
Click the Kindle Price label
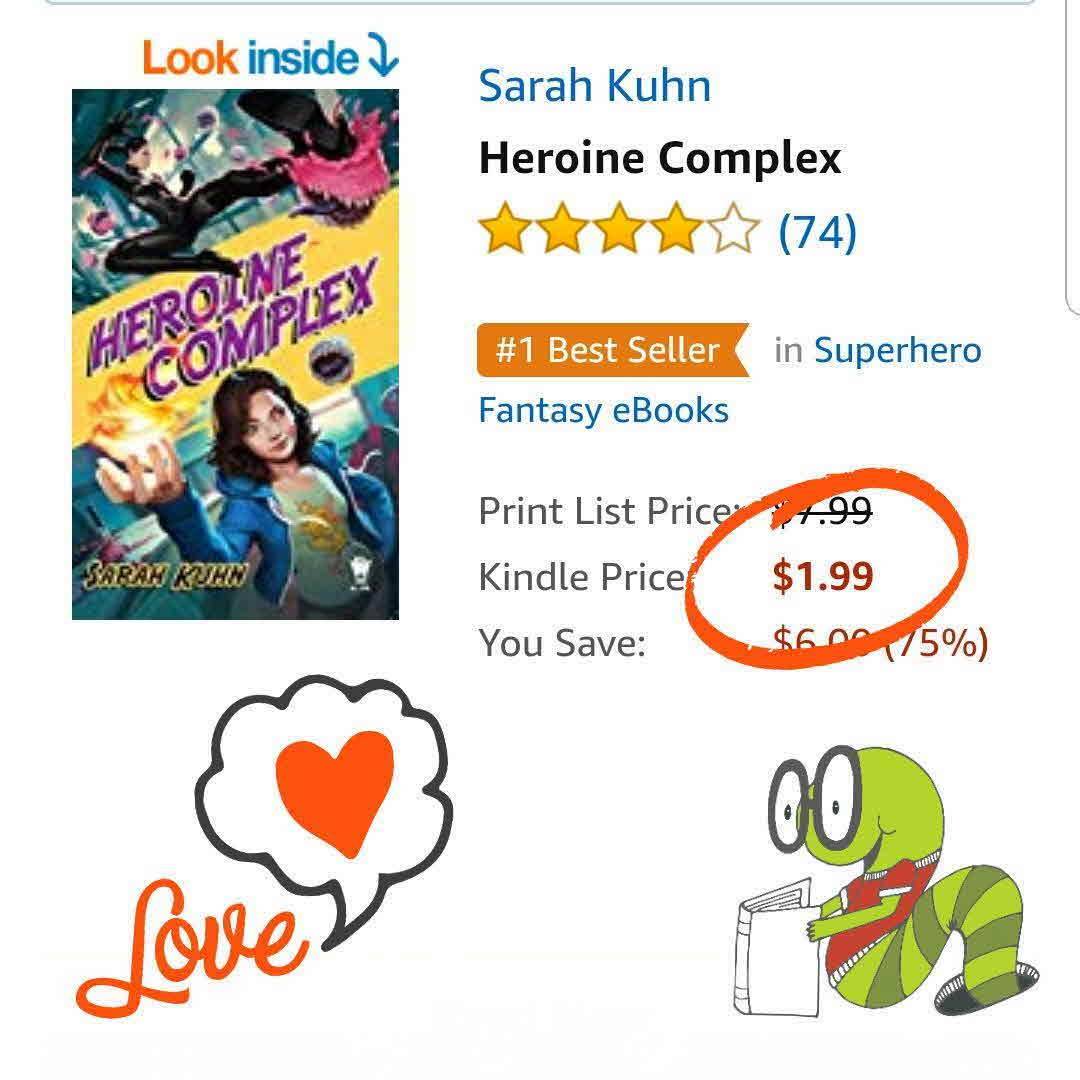click(x=581, y=577)
